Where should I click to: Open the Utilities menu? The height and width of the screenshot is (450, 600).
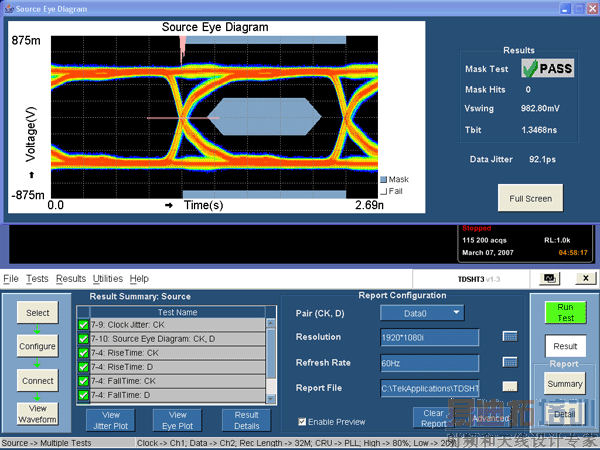(108, 278)
